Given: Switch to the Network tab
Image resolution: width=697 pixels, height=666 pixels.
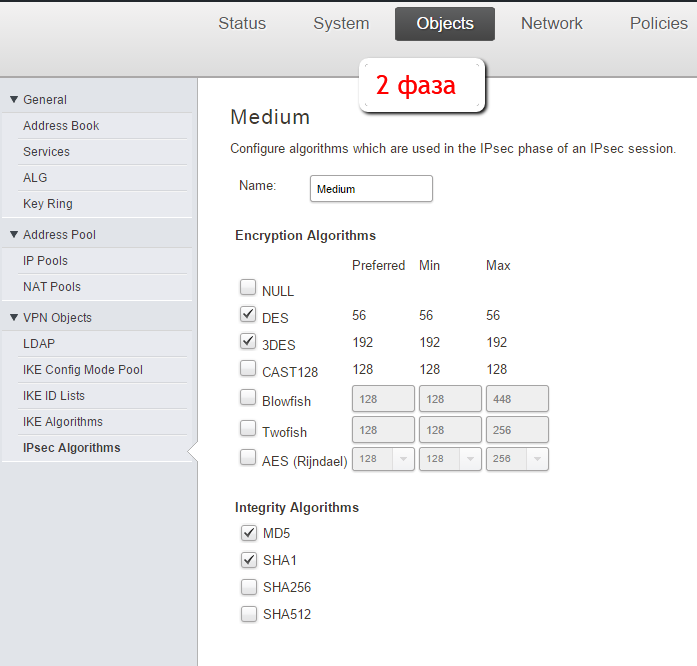Looking at the screenshot, I should (551, 24).
